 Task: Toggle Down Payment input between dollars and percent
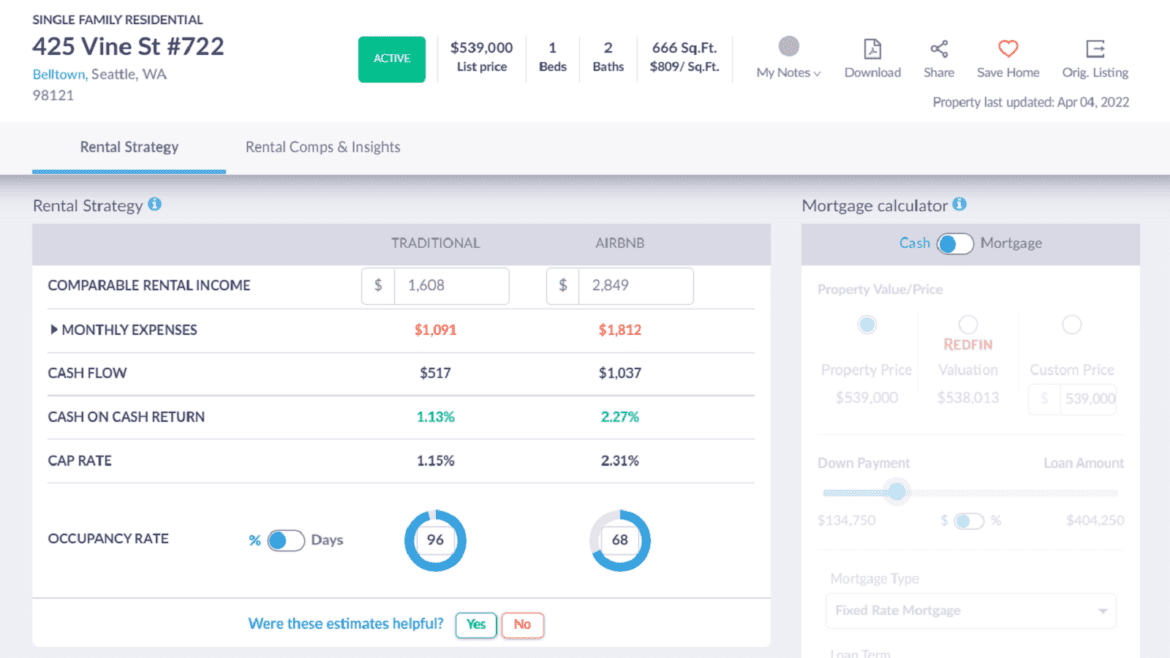click(969, 520)
